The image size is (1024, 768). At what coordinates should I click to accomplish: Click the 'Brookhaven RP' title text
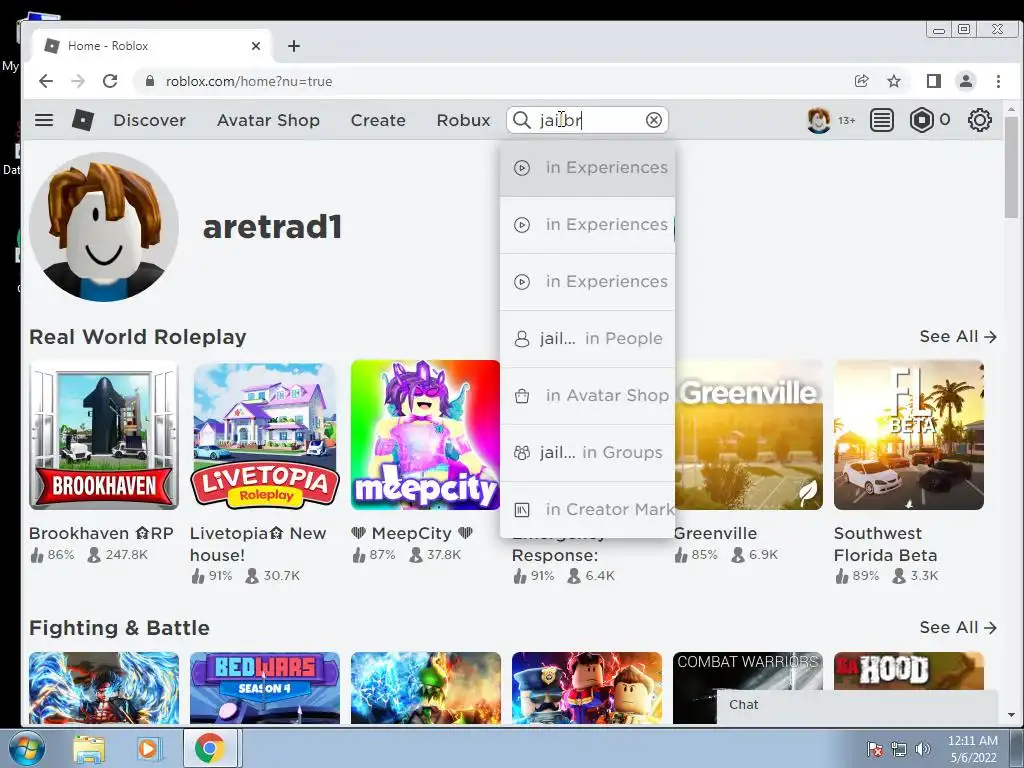pyautogui.click(x=101, y=533)
